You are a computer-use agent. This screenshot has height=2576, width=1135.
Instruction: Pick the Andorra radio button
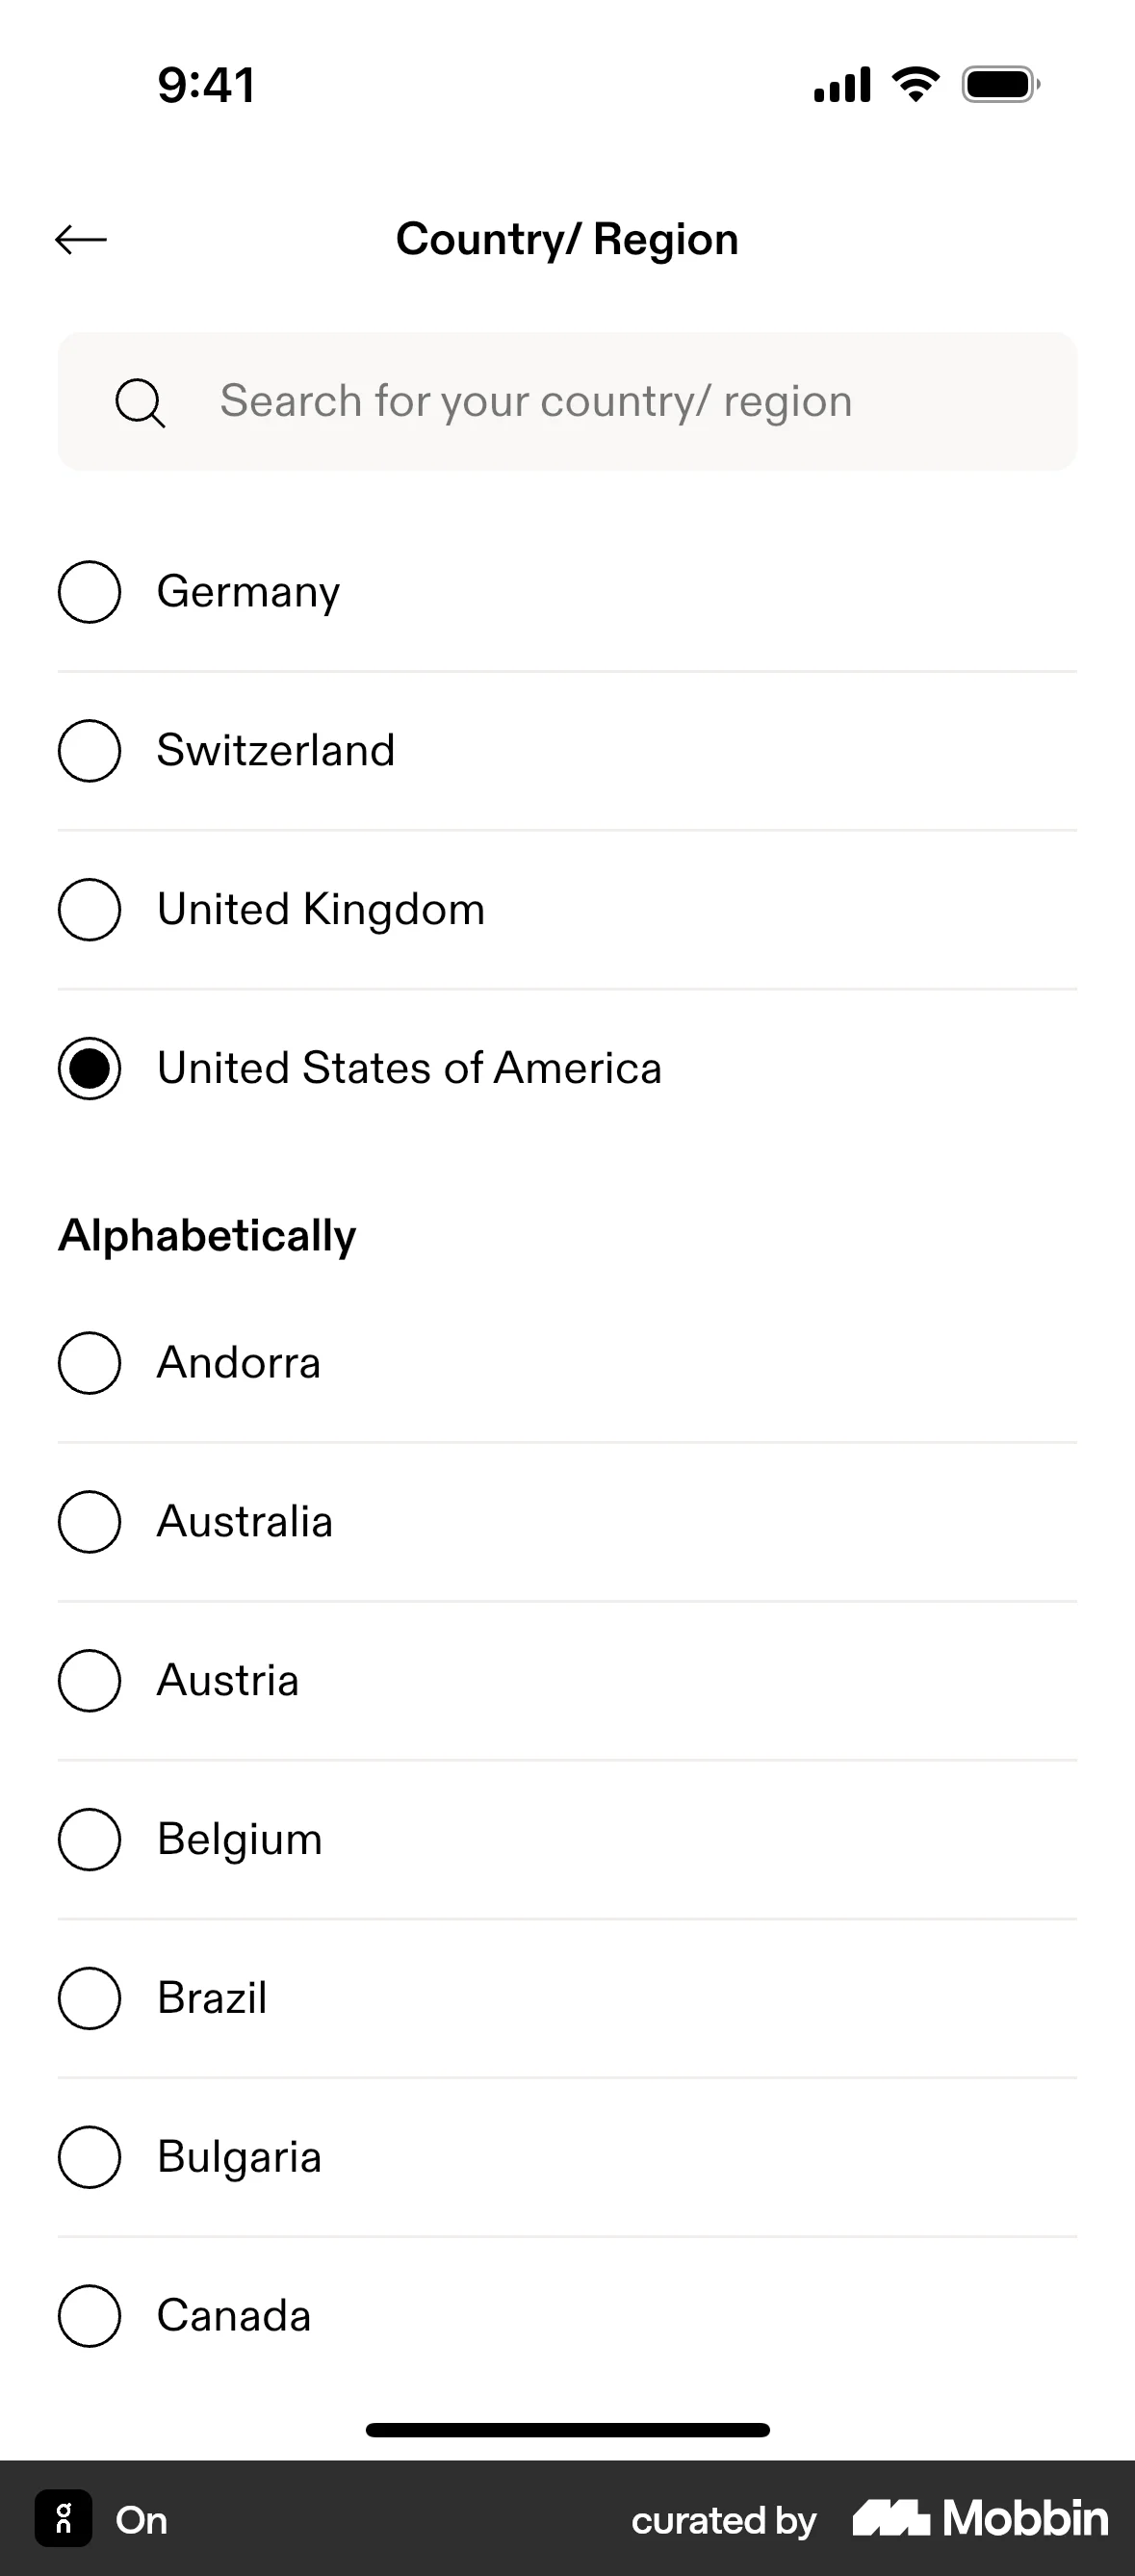pyautogui.click(x=90, y=1363)
